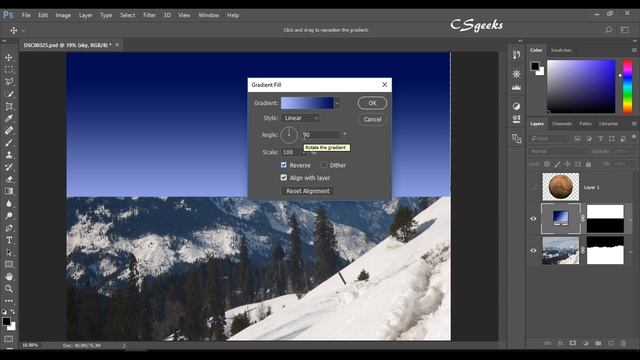Viewport: 640px width, 360px height.
Task: Enable the Dither checkbox
Action: coord(324,165)
